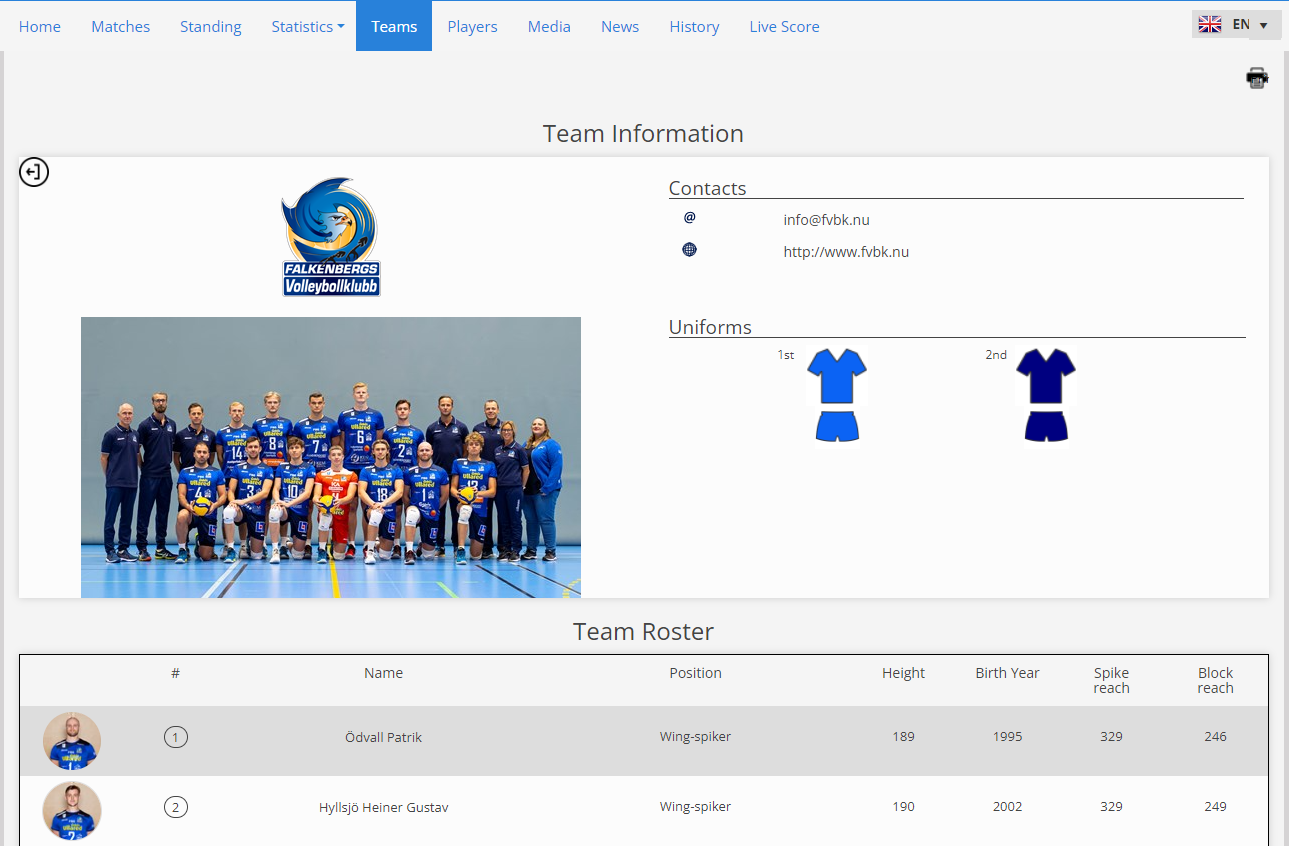Click birth year 1995
This screenshot has height=846, width=1289.
tap(1008, 737)
